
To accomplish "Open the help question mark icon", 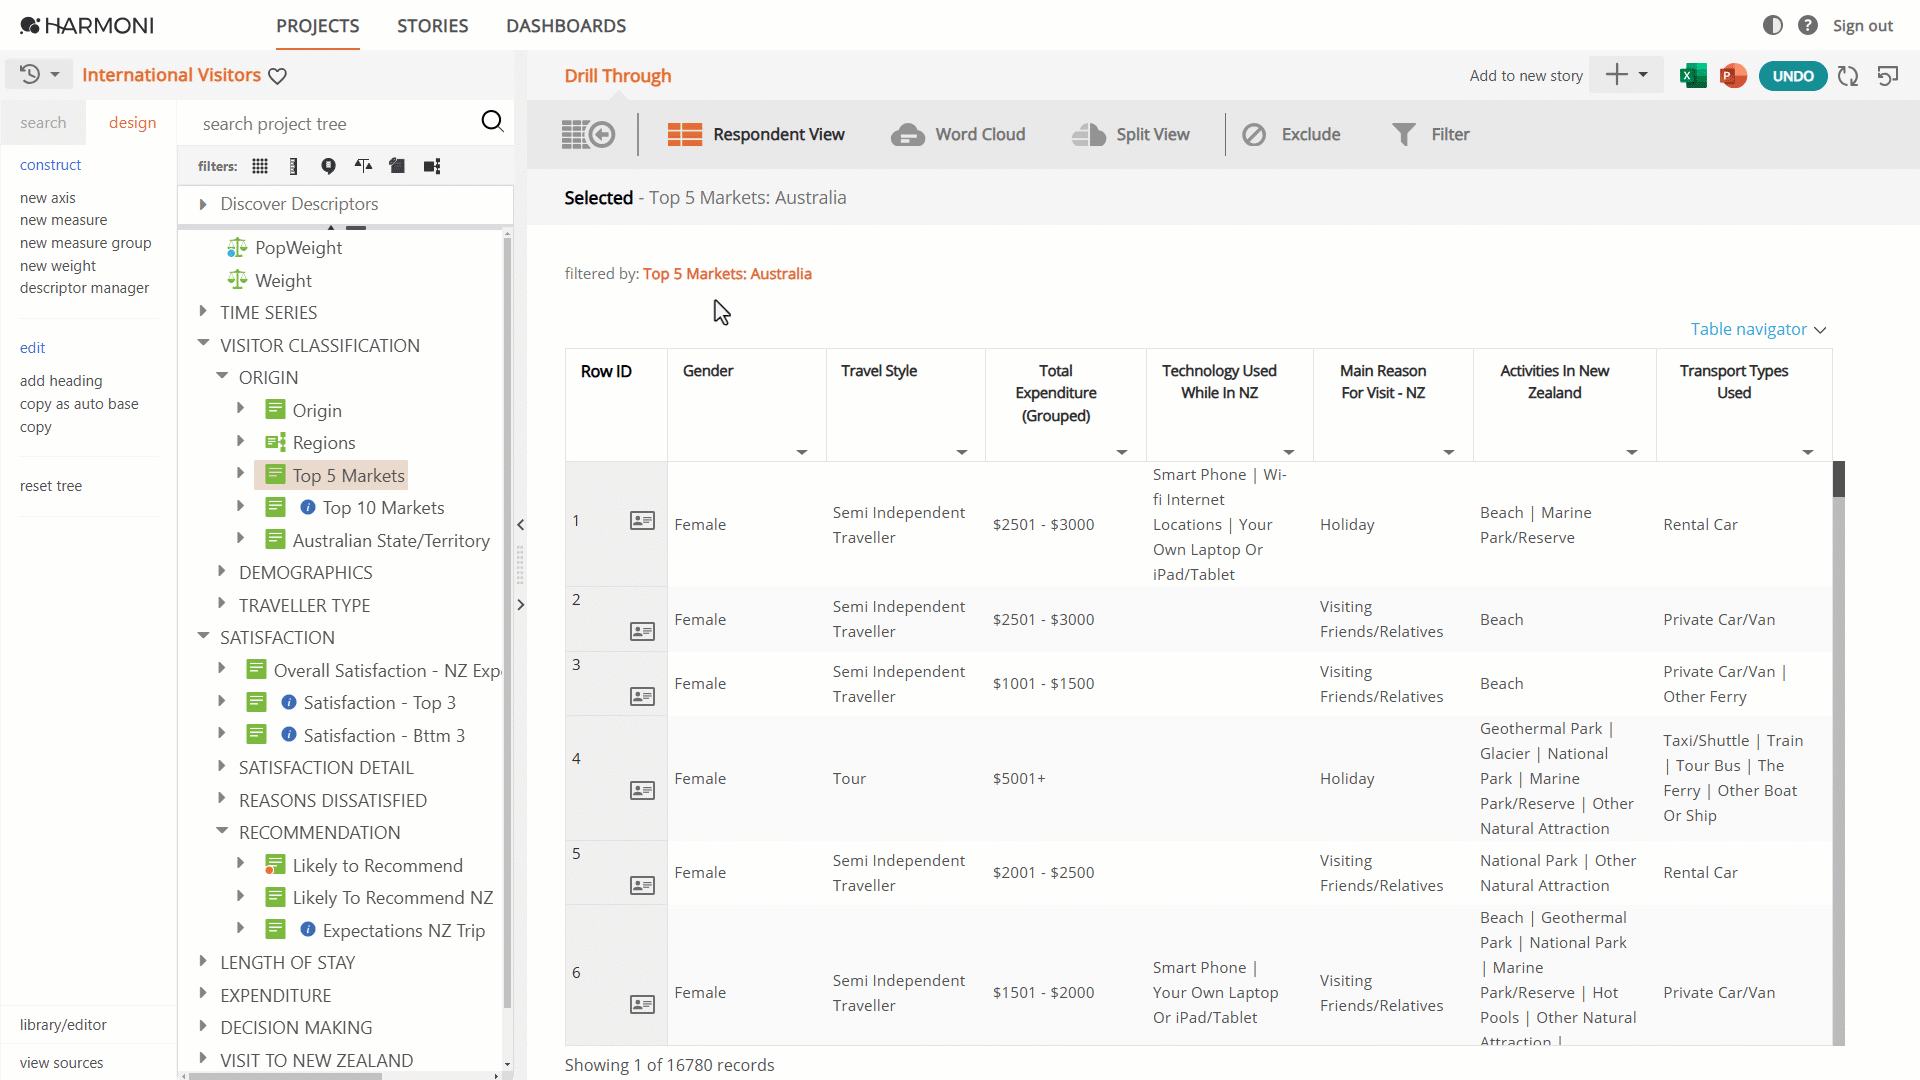I will [x=1808, y=25].
